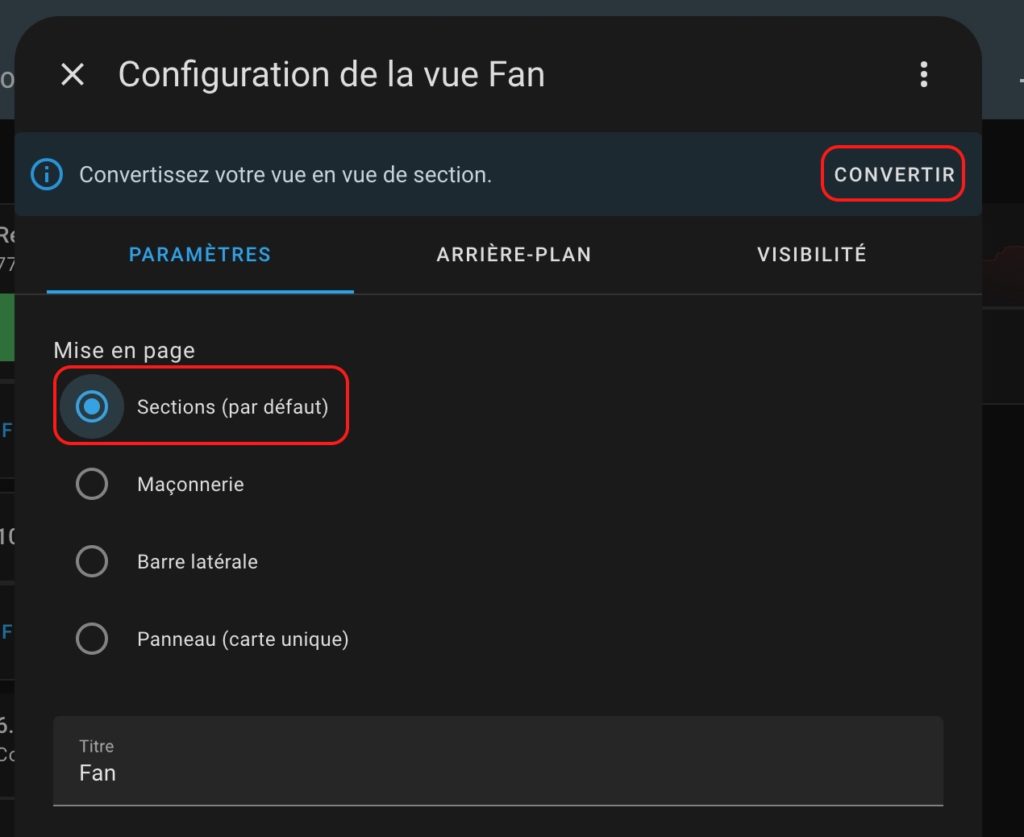Viewport: 1024px width, 837px height.
Task: Switch to the PARAMÈTRES tab
Action: [200, 255]
